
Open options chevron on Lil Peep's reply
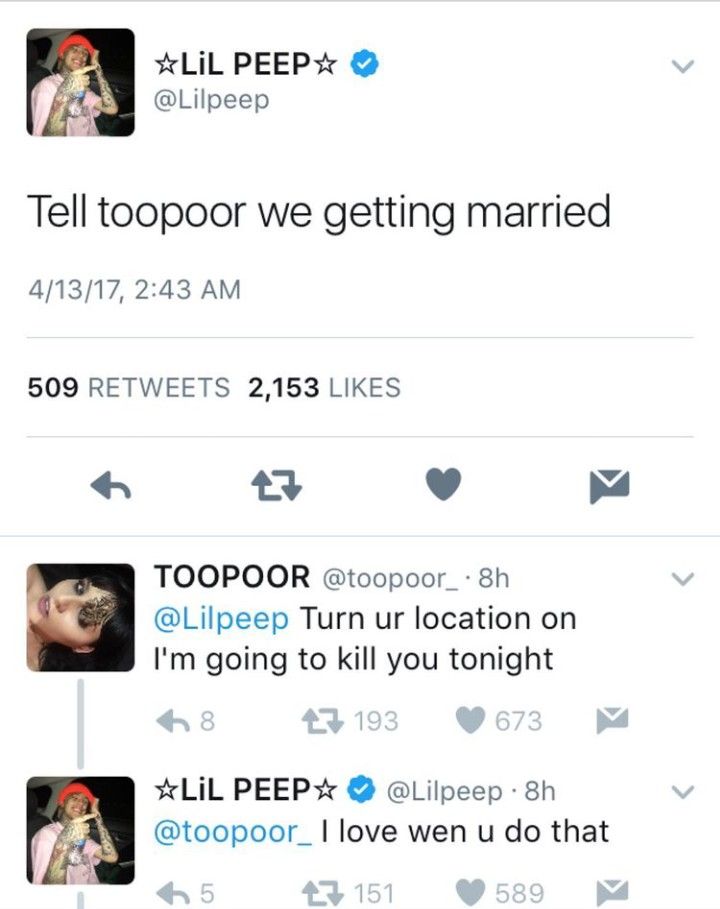tap(682, 791)
